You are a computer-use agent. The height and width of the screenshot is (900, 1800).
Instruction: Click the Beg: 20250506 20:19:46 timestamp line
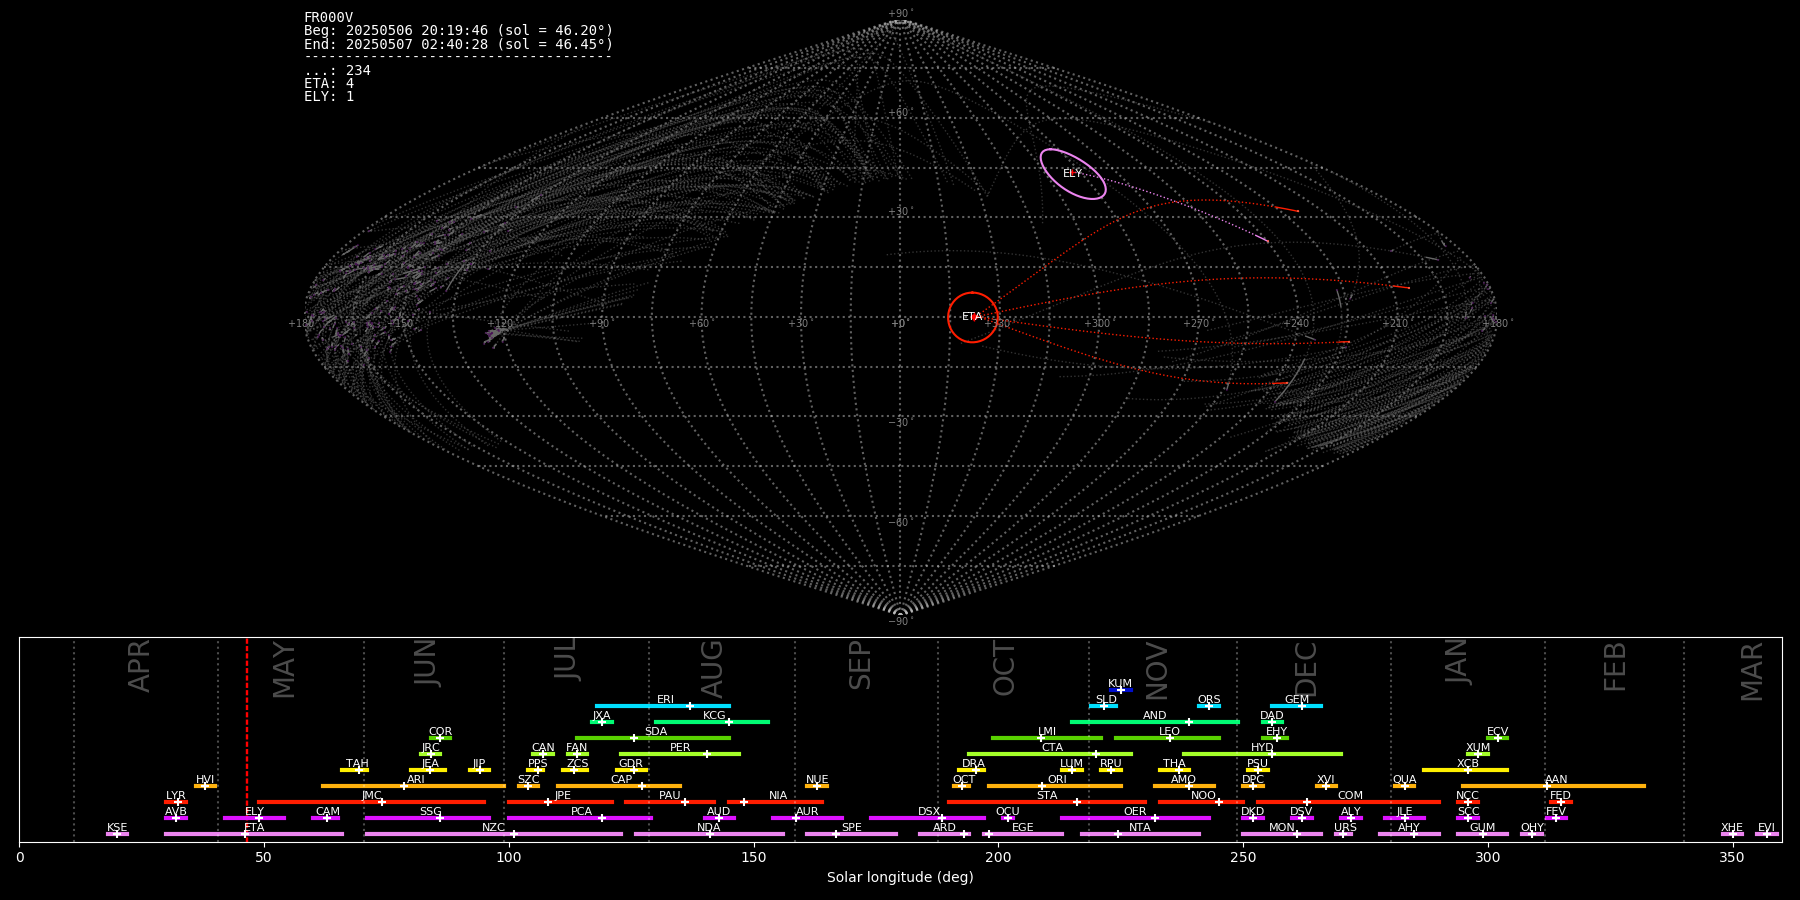coord(458,31)
